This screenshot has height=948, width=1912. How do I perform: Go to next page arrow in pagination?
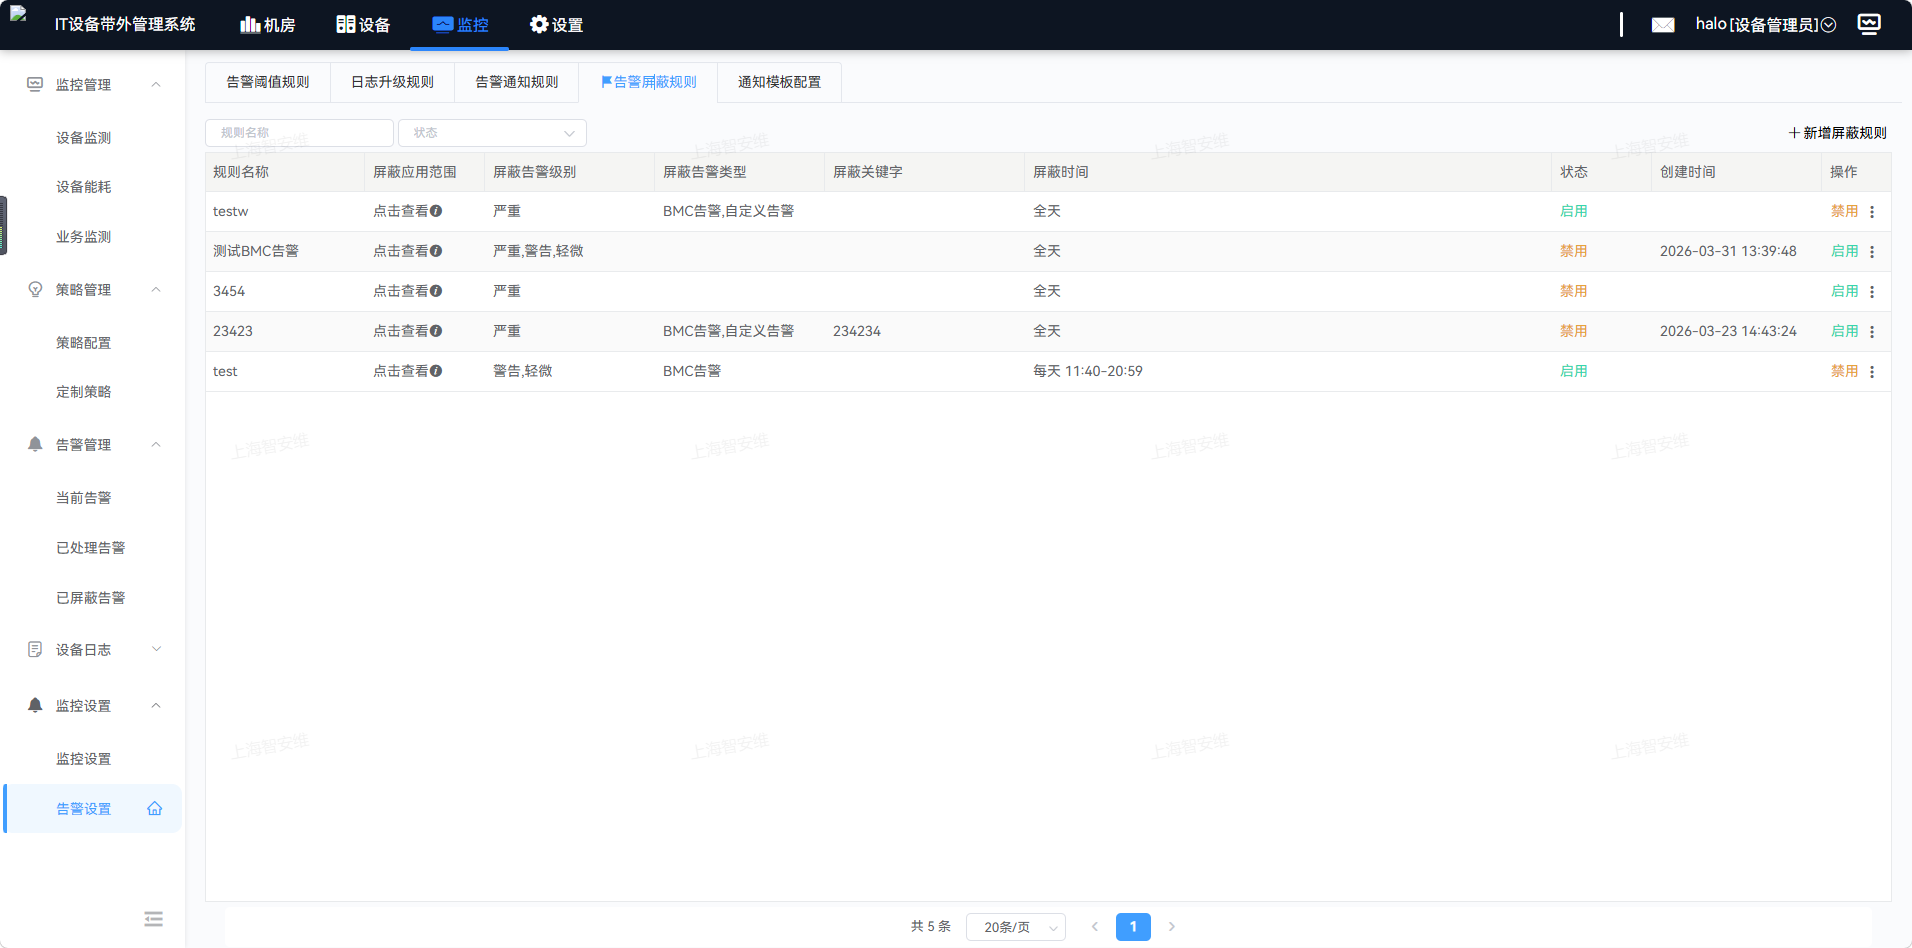point(1172,927)
